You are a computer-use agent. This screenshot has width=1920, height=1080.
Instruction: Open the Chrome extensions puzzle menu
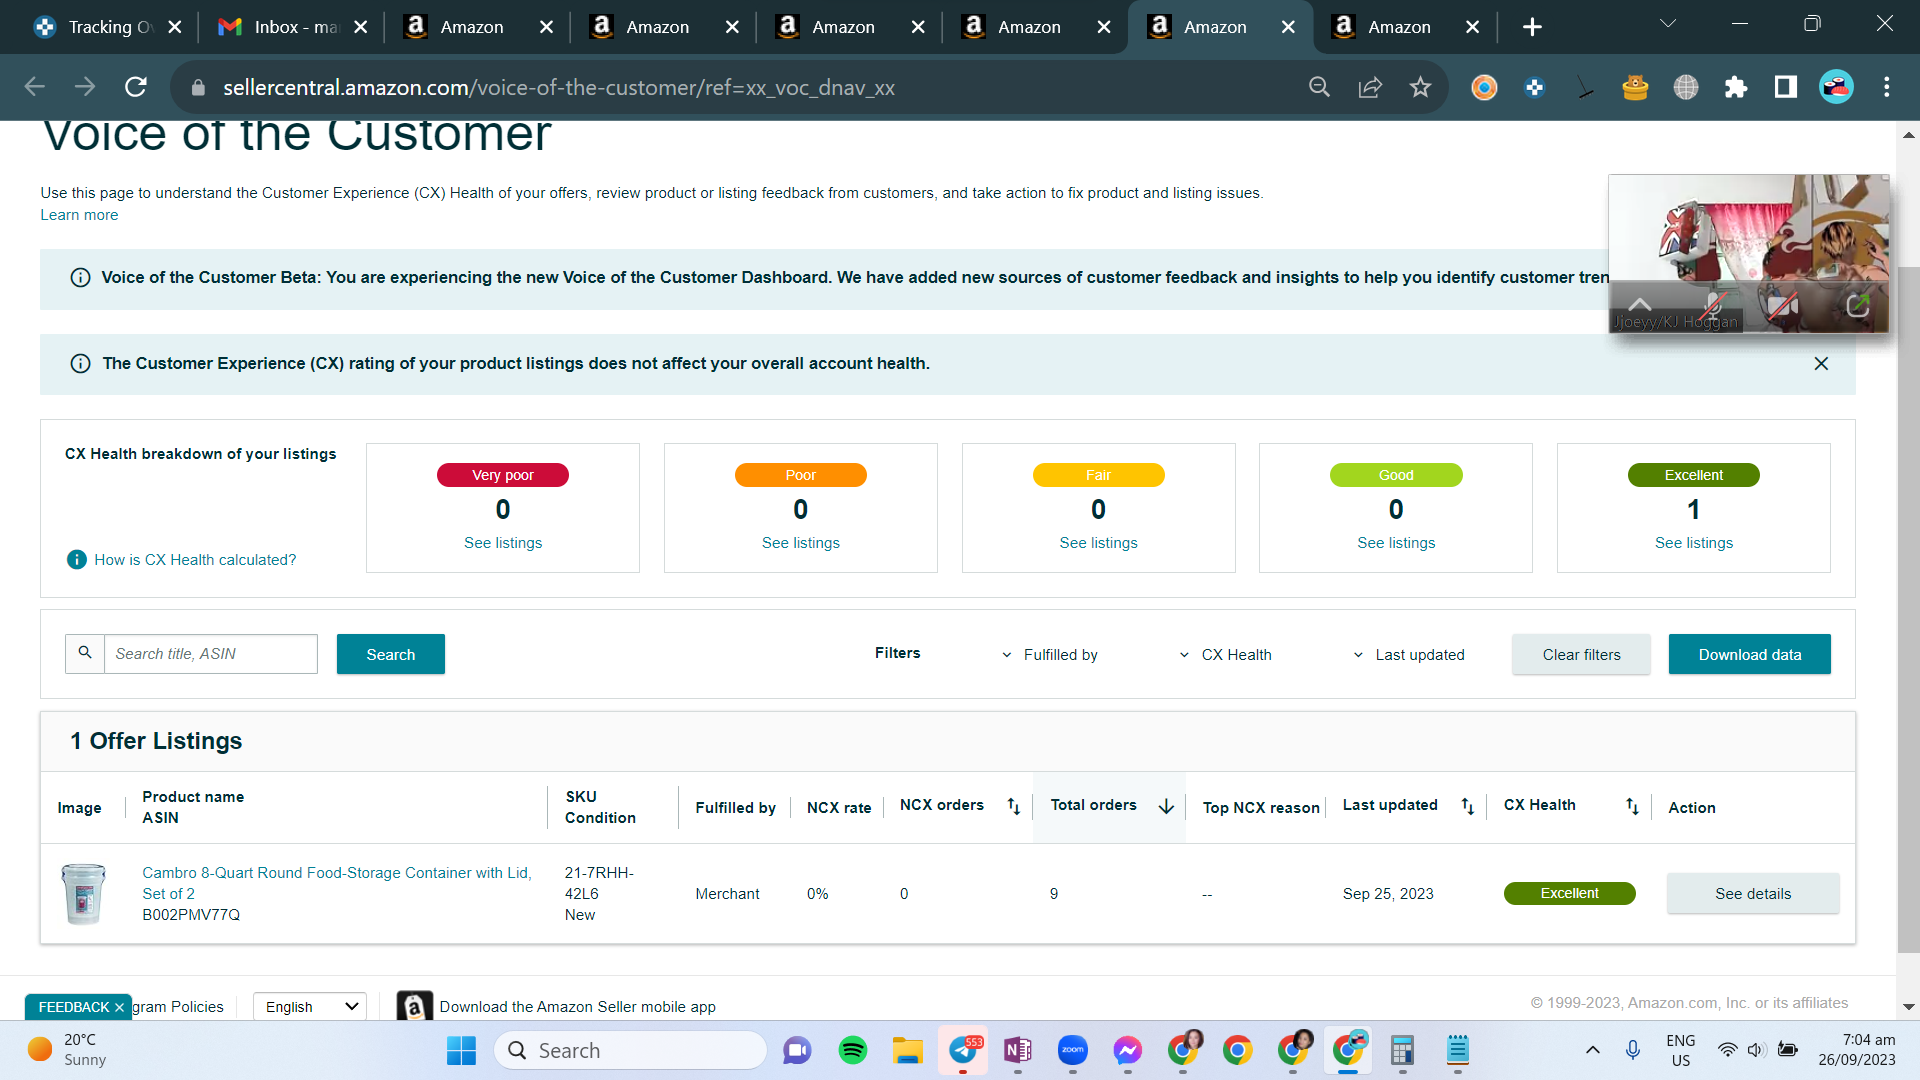(1736, 88)
